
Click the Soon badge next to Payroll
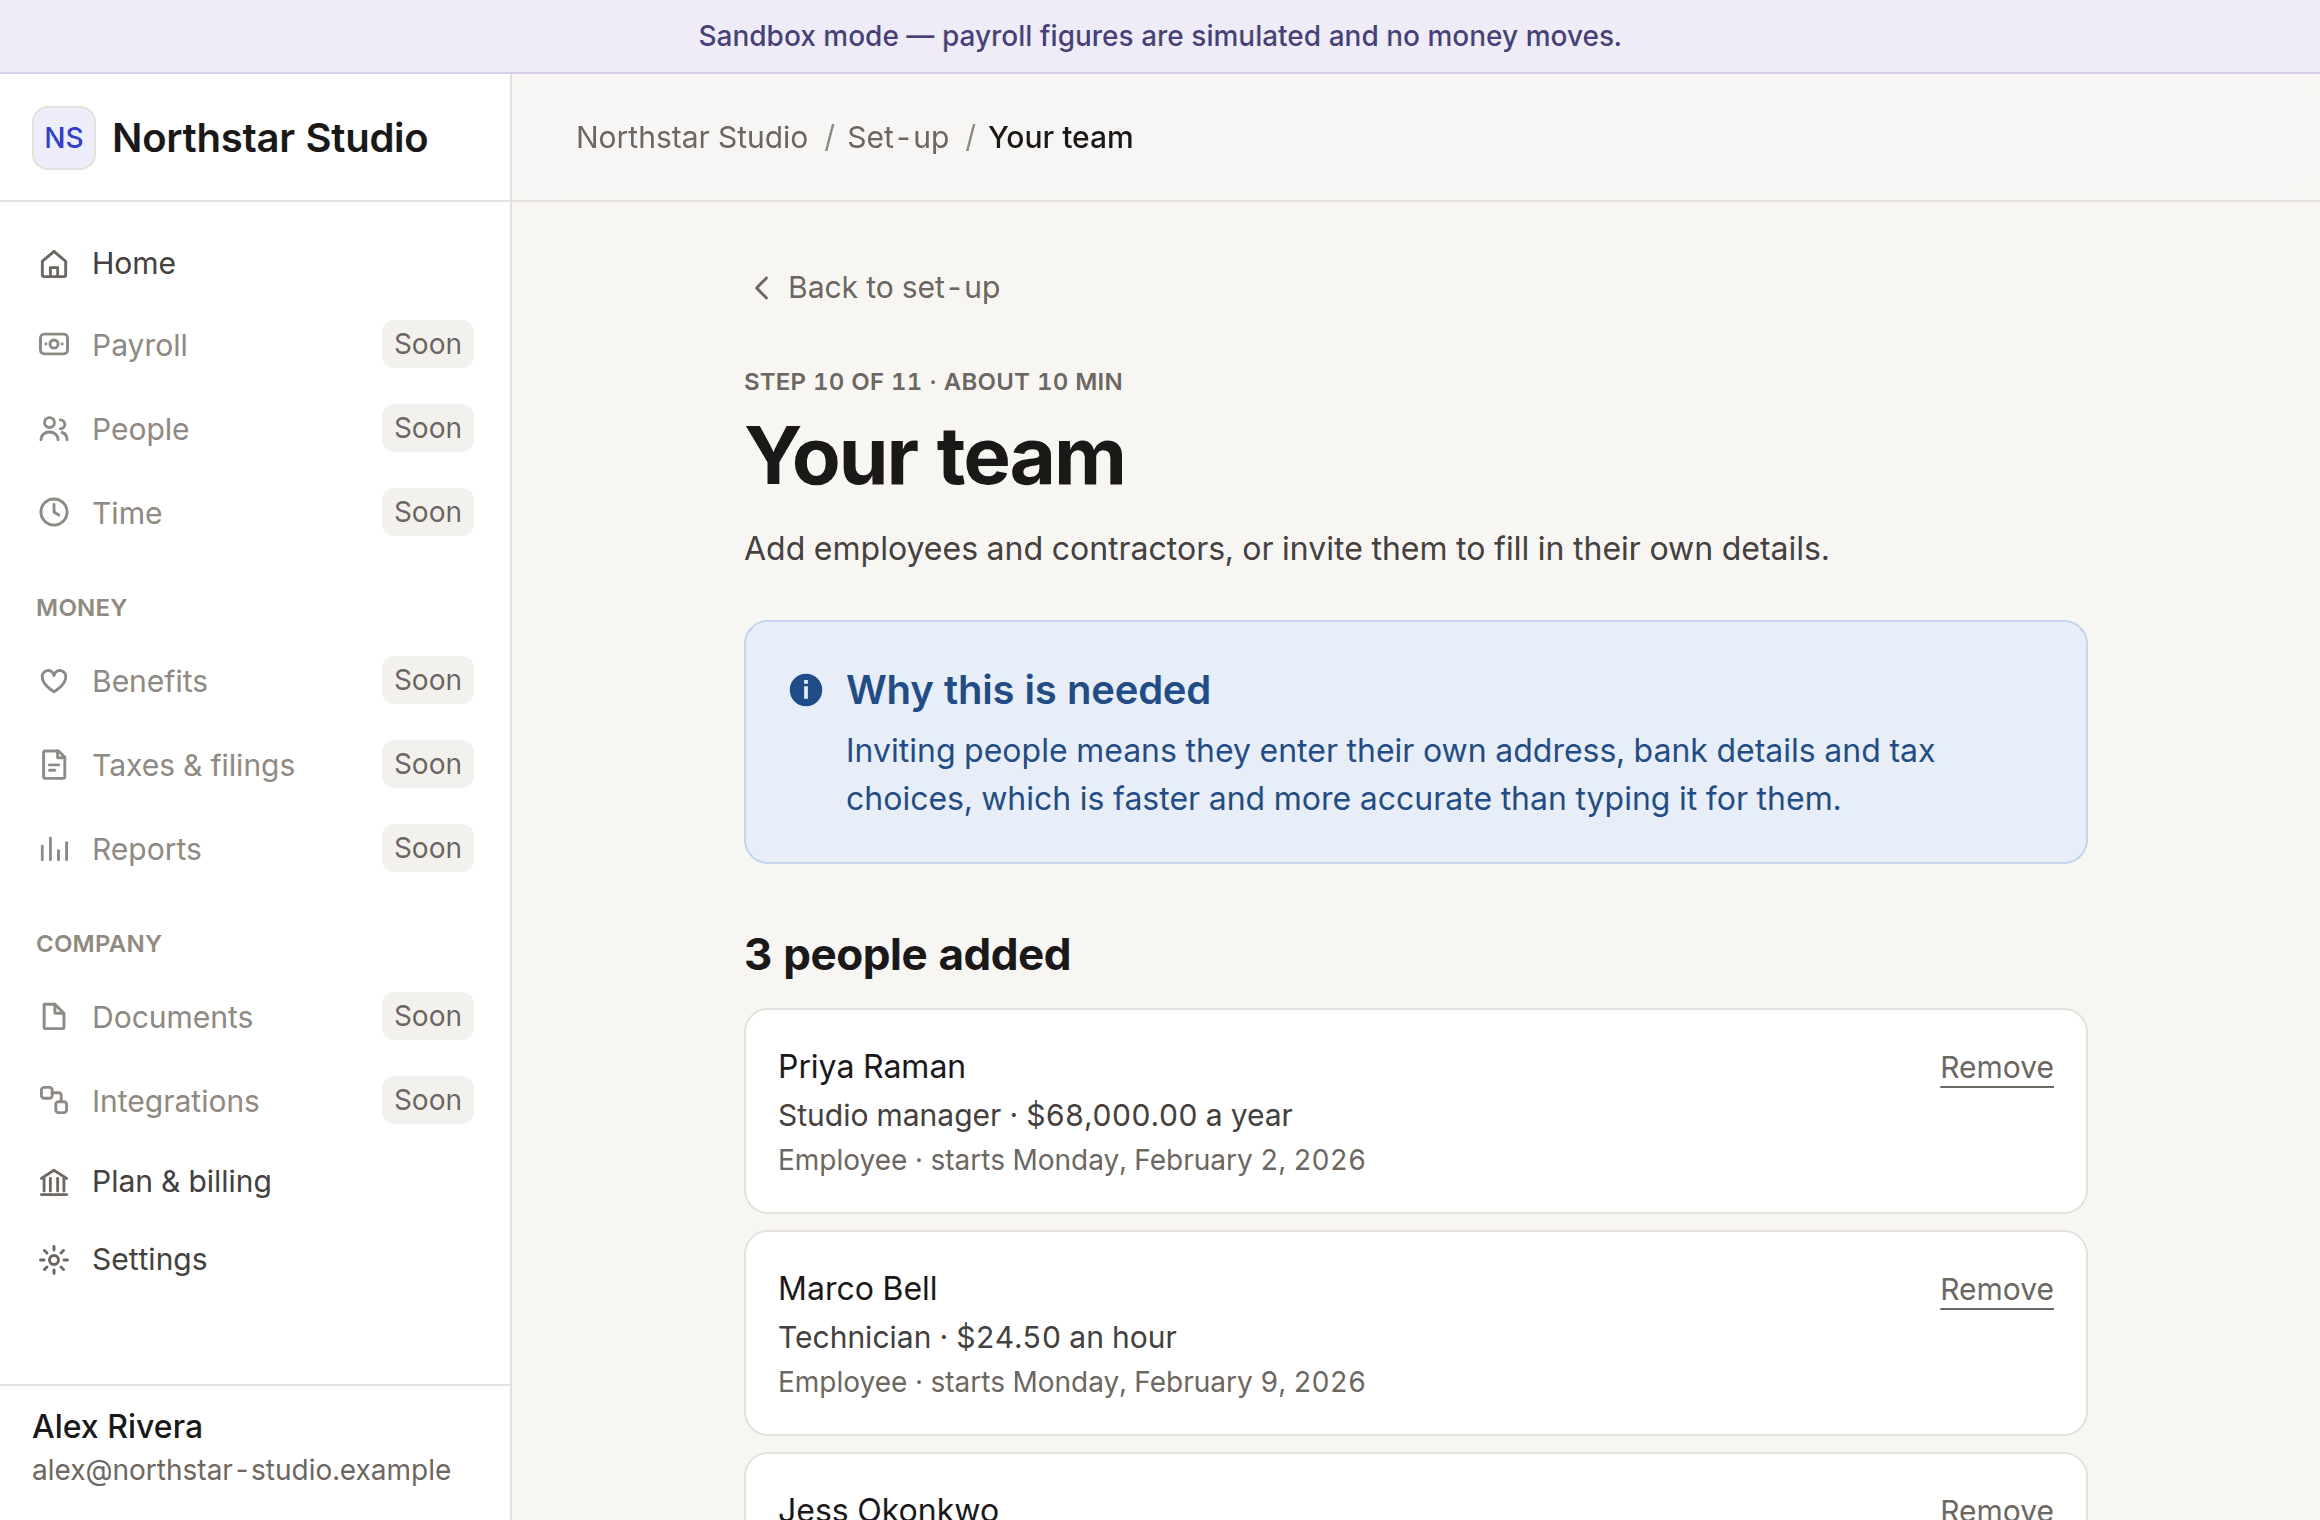point(428,345)
